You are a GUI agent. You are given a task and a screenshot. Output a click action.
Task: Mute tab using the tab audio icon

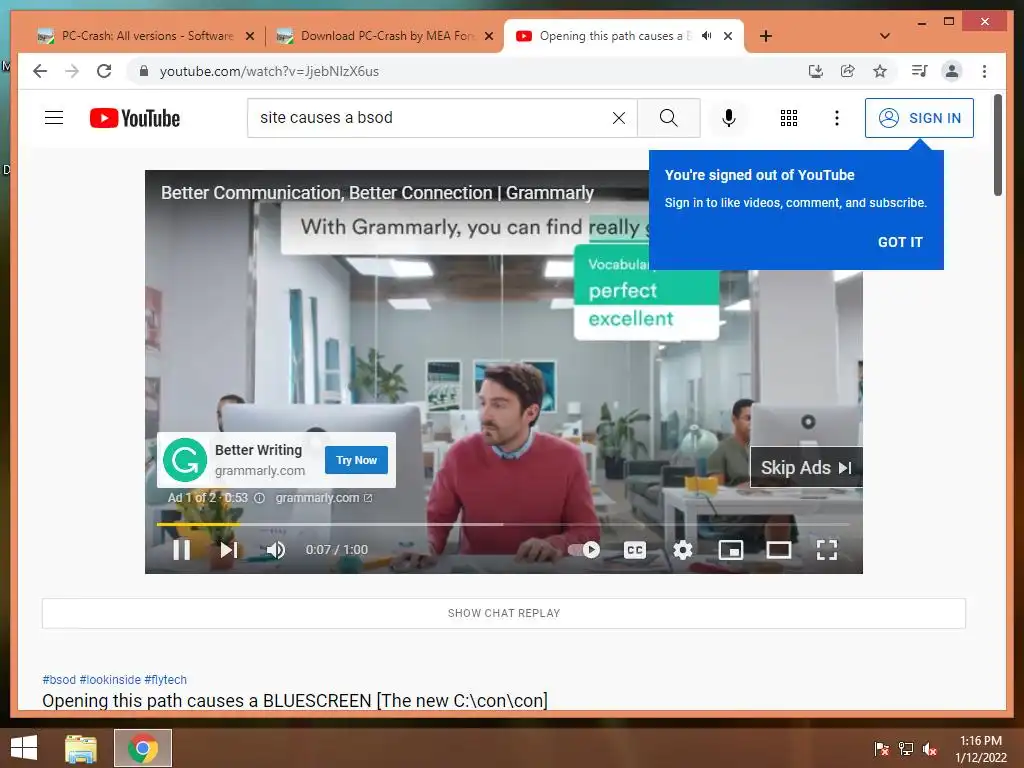pos(707,36)
